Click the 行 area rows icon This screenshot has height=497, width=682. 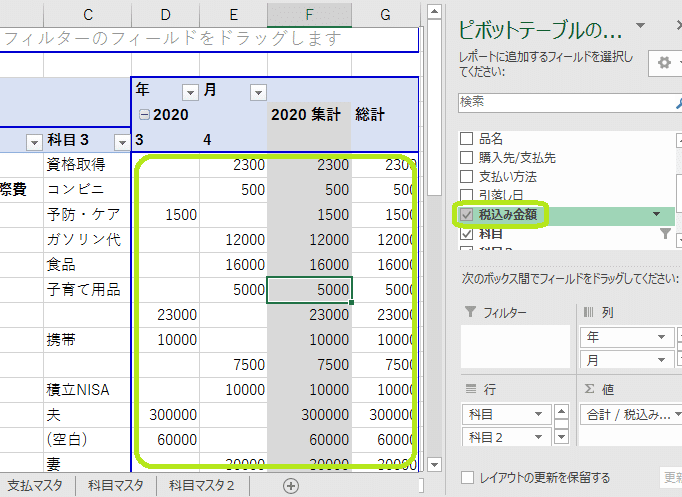pyautogui.click(x=471, y=388)
